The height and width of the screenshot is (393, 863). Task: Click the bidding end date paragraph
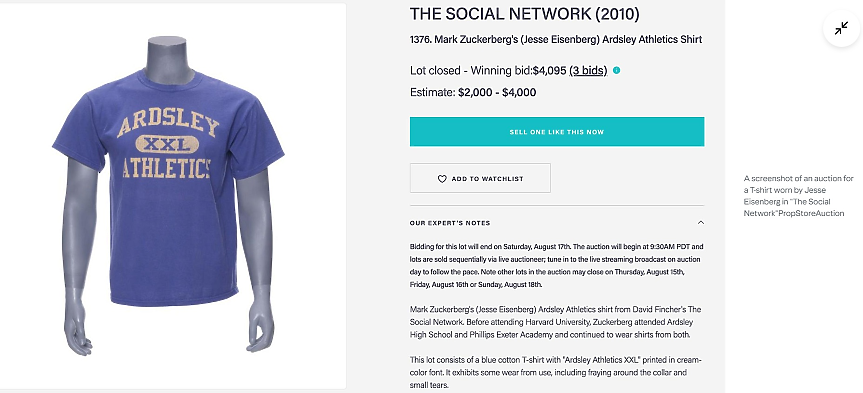coord(556,265)
